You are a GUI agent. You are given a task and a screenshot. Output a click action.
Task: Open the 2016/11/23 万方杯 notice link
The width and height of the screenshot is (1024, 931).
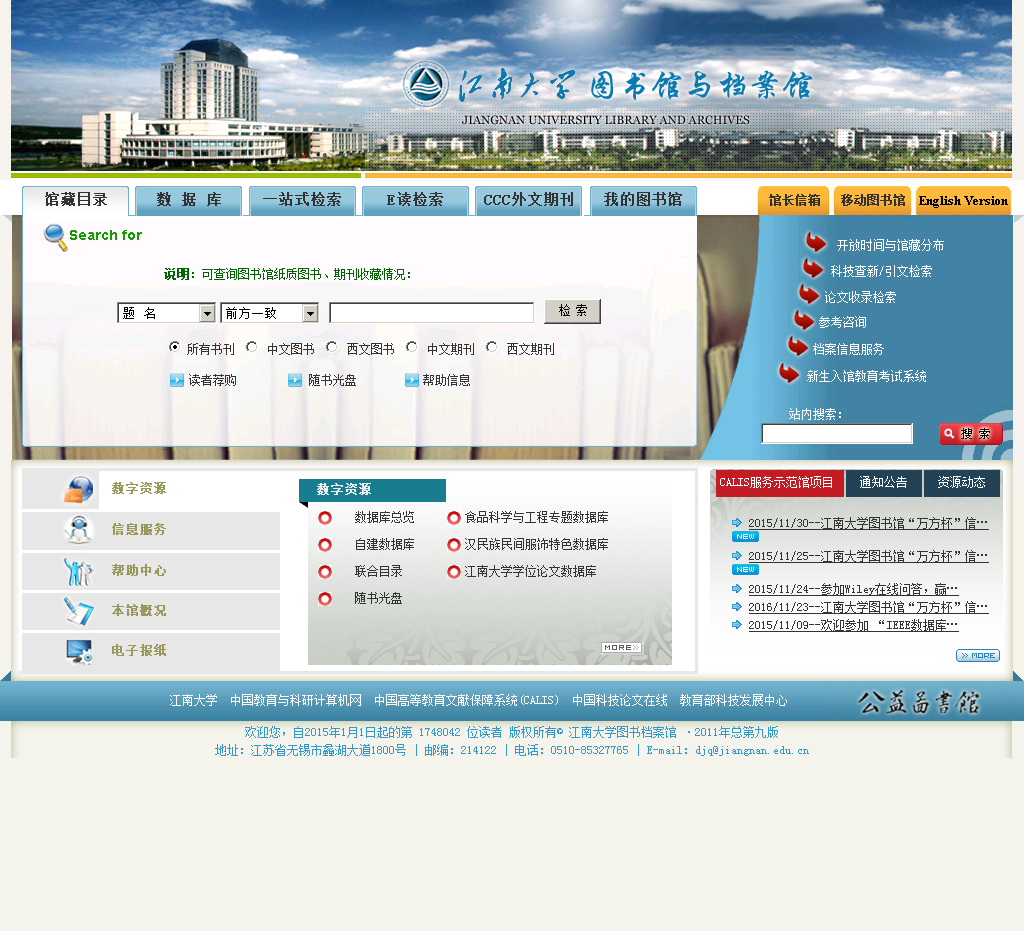click(868, 607)
